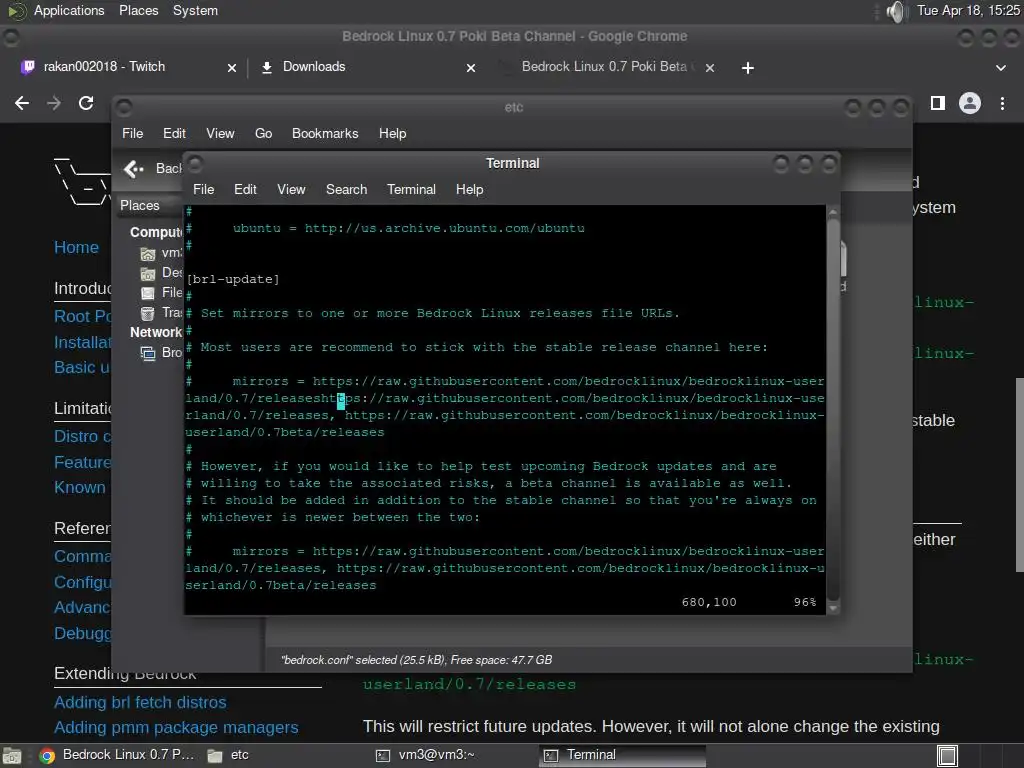Select Browse Network entry in sidebar
The width and height of the screenshot is (1024, 768).
(x=161, y=353)
